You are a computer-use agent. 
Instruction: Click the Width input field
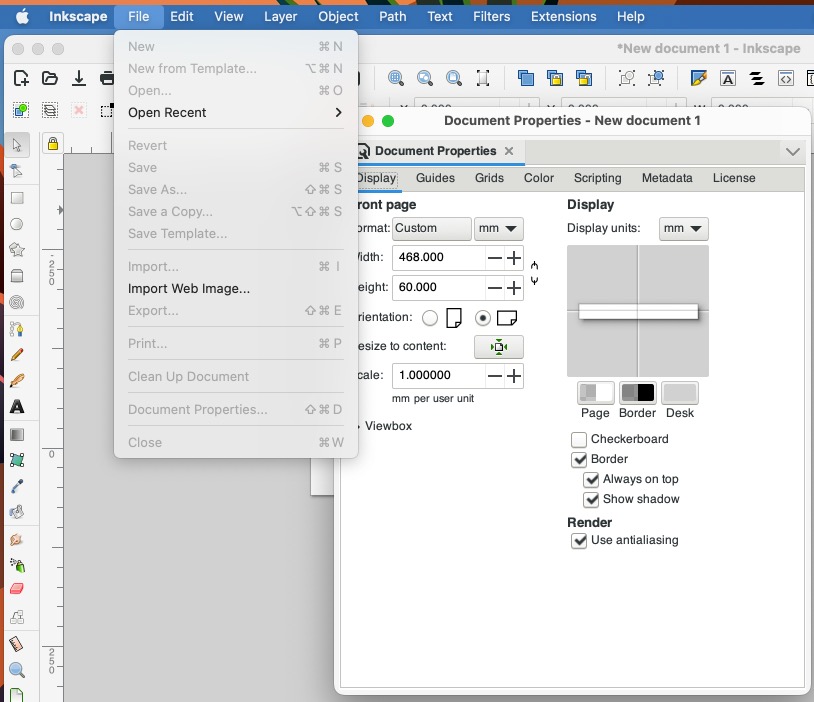(x=439, y=258)
